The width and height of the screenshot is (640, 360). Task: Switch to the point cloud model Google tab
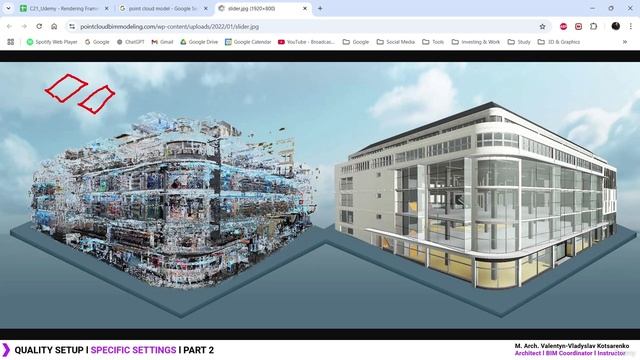[x=162, y=8]
